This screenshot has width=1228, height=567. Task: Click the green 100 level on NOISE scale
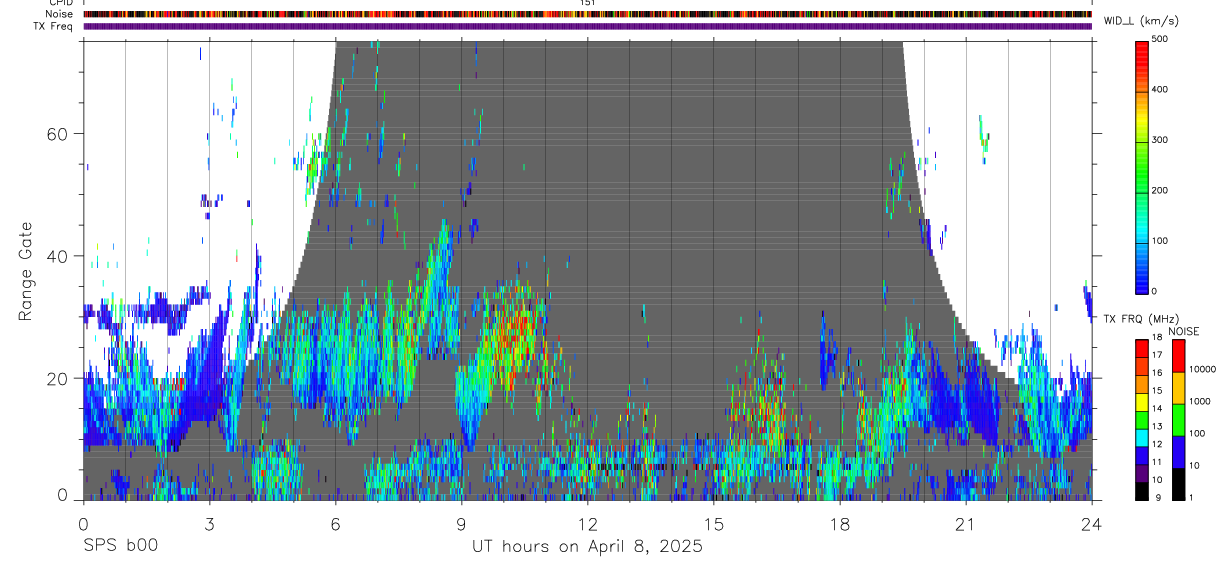tap(1178, 419)
